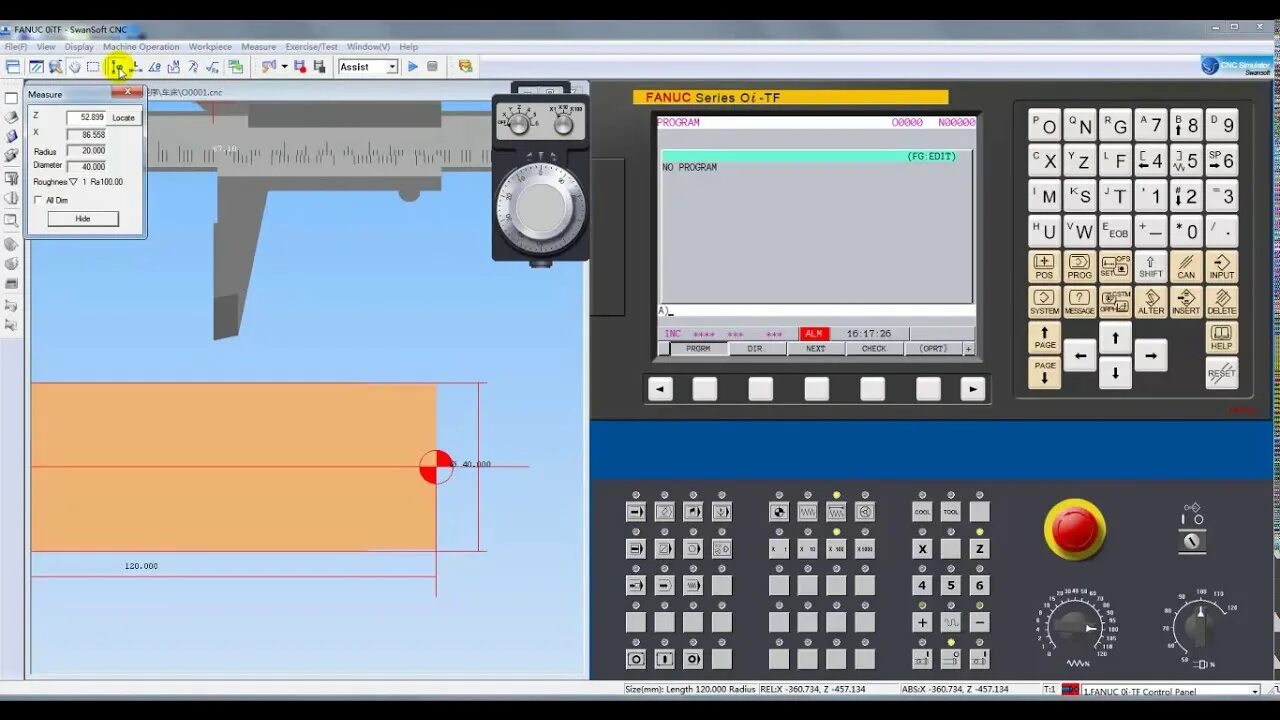
Task: Click the RESET key
Action: 1222,373
